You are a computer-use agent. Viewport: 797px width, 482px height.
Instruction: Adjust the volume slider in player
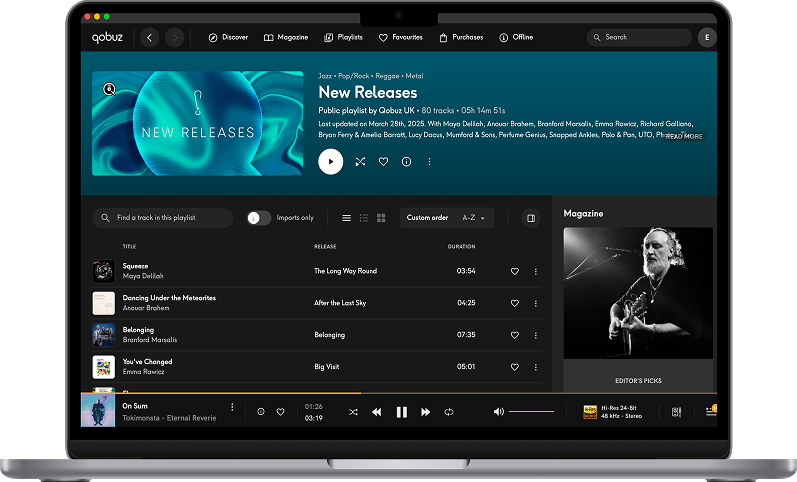[x=531, y=411]
